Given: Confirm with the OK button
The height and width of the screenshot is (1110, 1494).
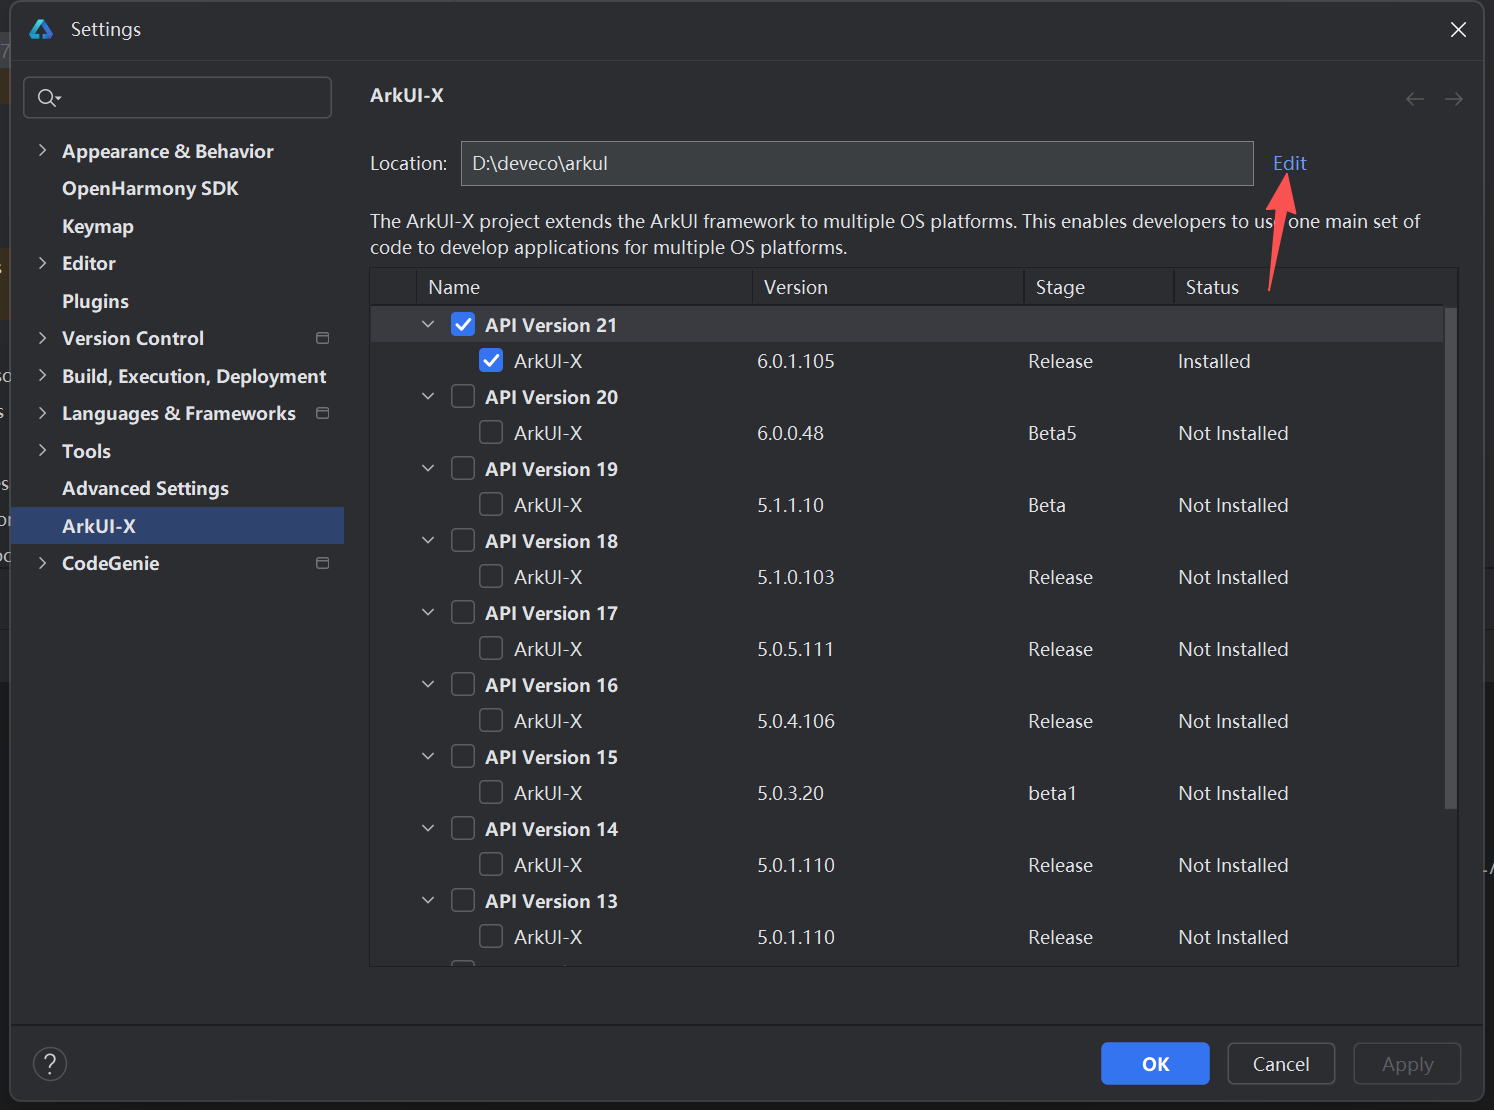Looking at the screenshot, I should tap(1155, 1064).
